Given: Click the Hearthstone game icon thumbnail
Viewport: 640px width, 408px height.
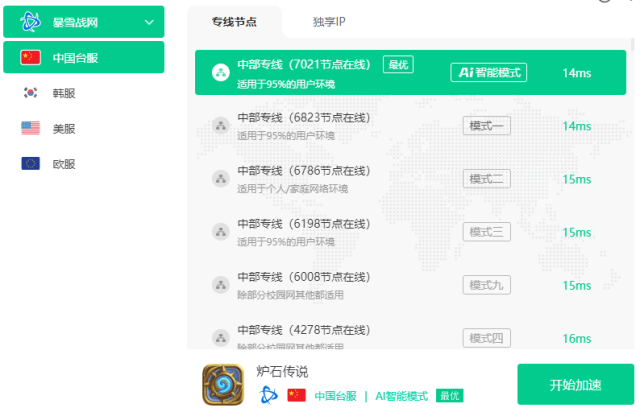Looking at the screenshot, I should (223, 384).
